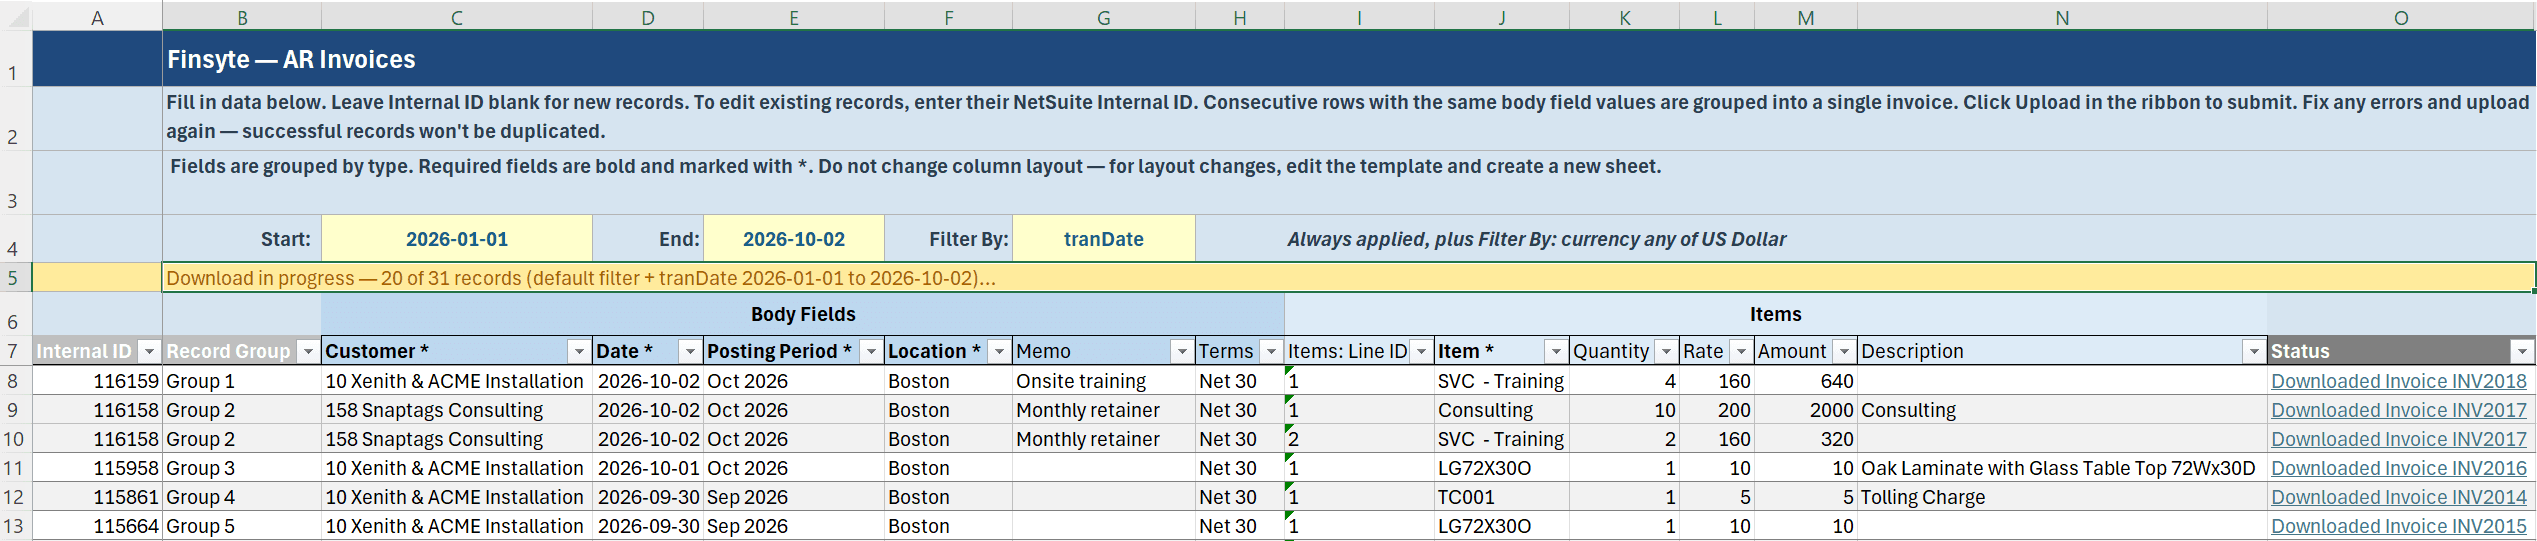Select the Amount cell 2000
This screenshot has width=2537, height=541.
(1806, 410)
